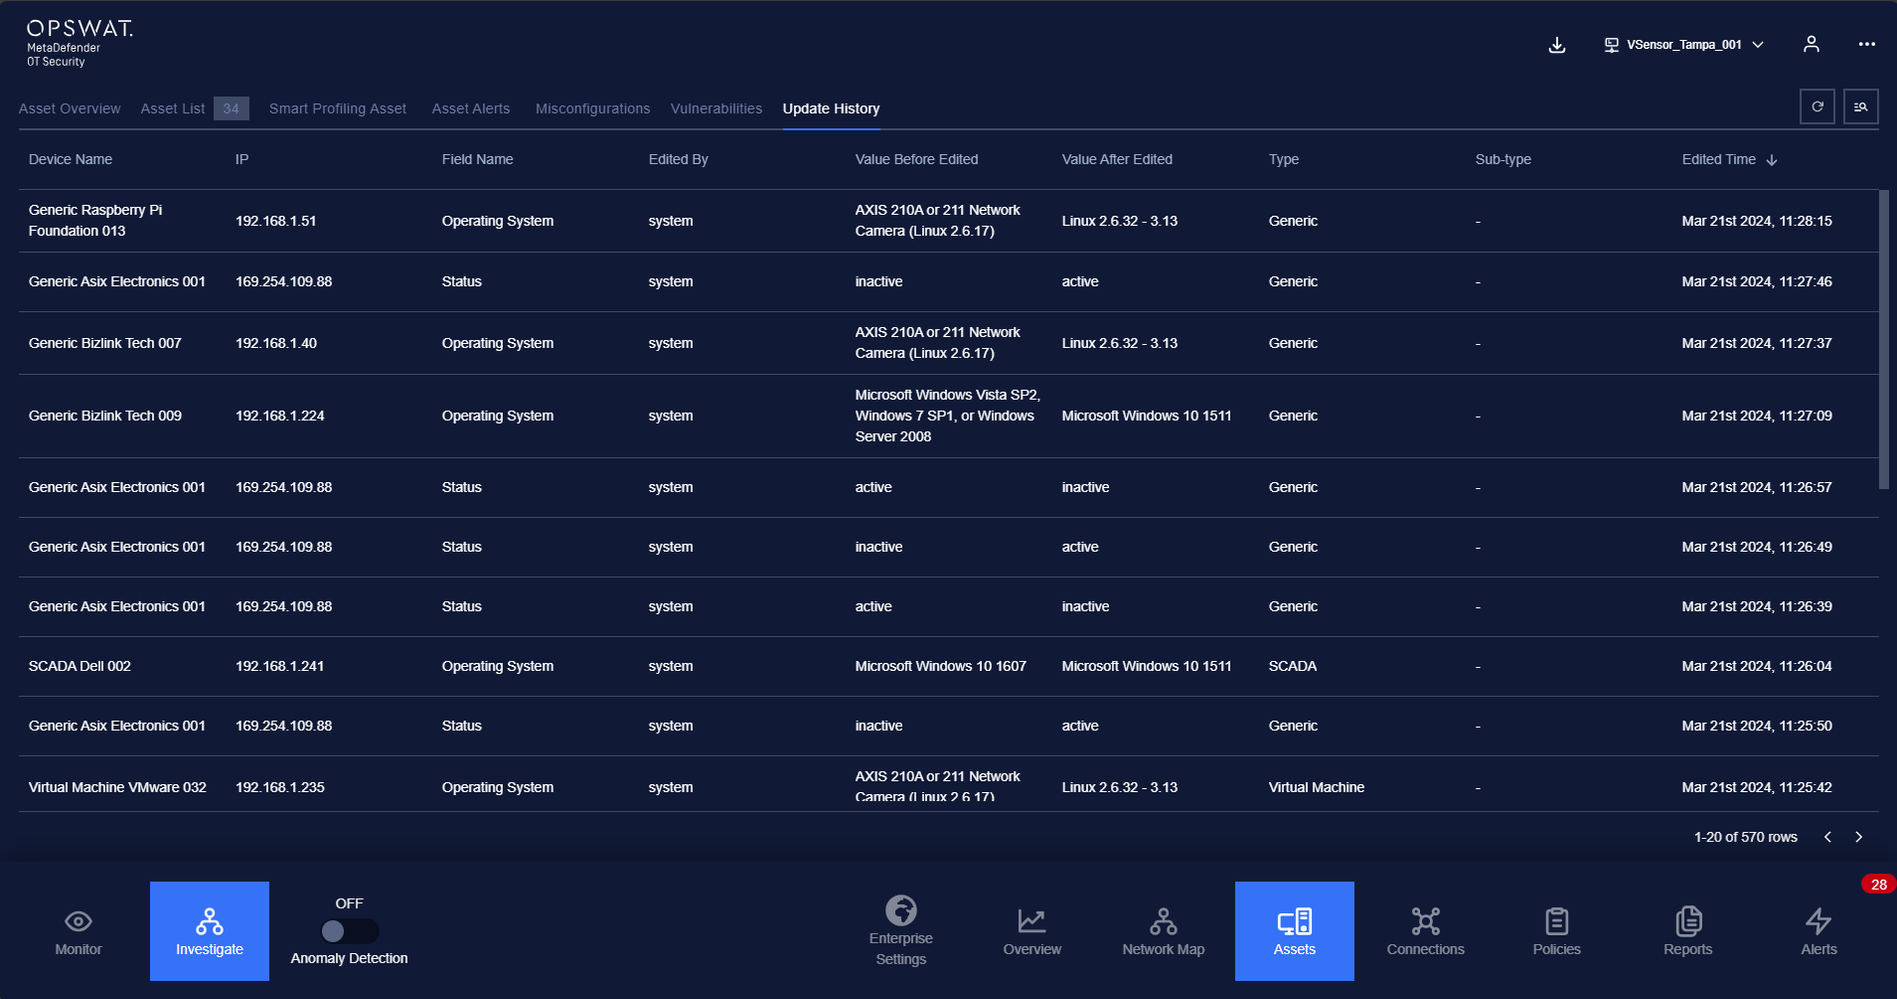Click IP address 192.168.1.51
This screenshot has height=999, width=1897.
pos(275,221)
